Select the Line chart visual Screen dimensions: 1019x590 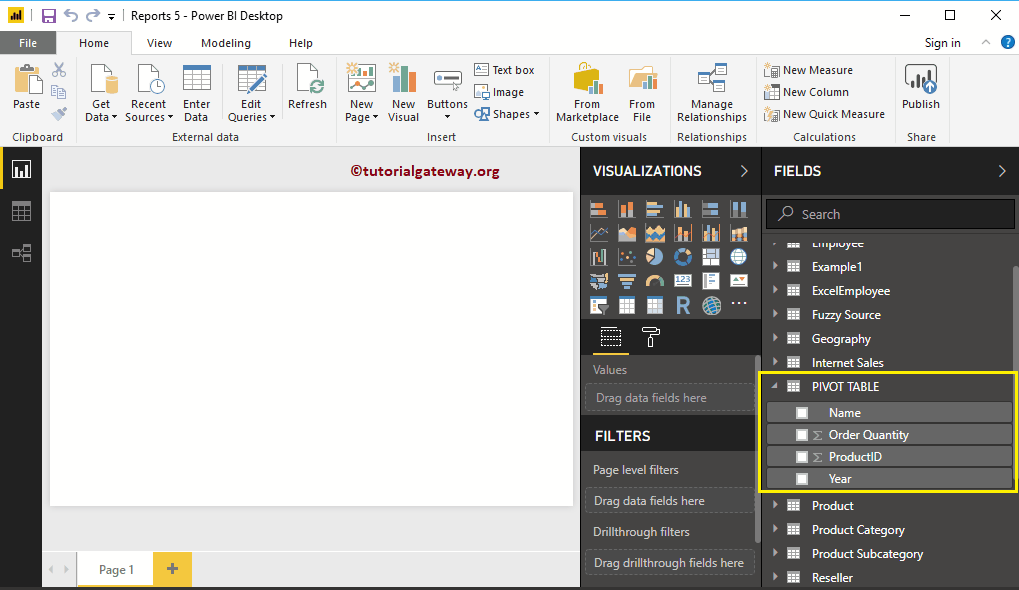[x=599, y=233]
